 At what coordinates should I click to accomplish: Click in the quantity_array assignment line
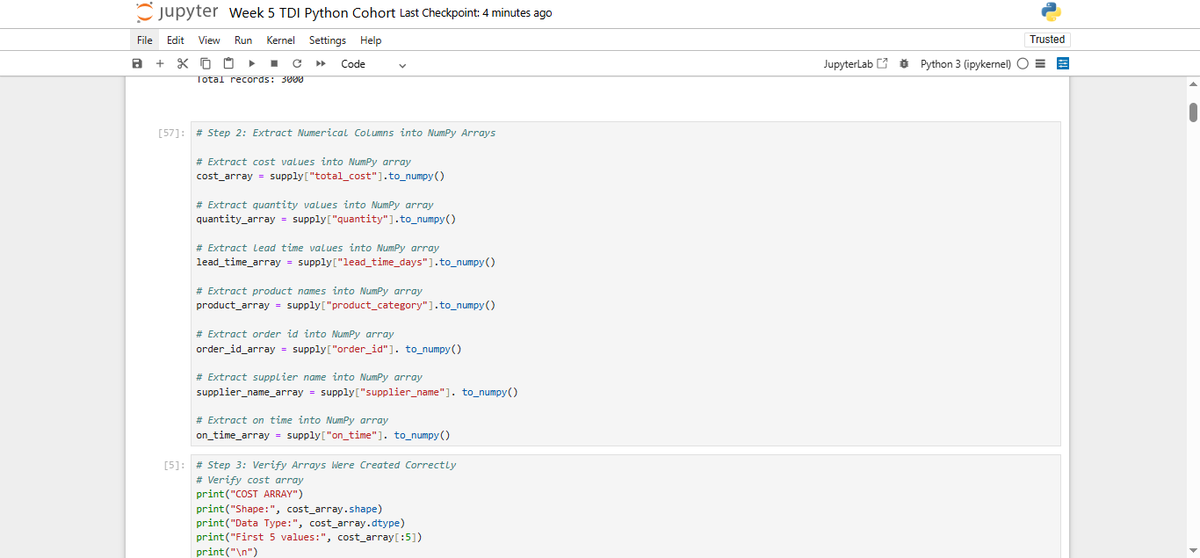tap(326, 219)
